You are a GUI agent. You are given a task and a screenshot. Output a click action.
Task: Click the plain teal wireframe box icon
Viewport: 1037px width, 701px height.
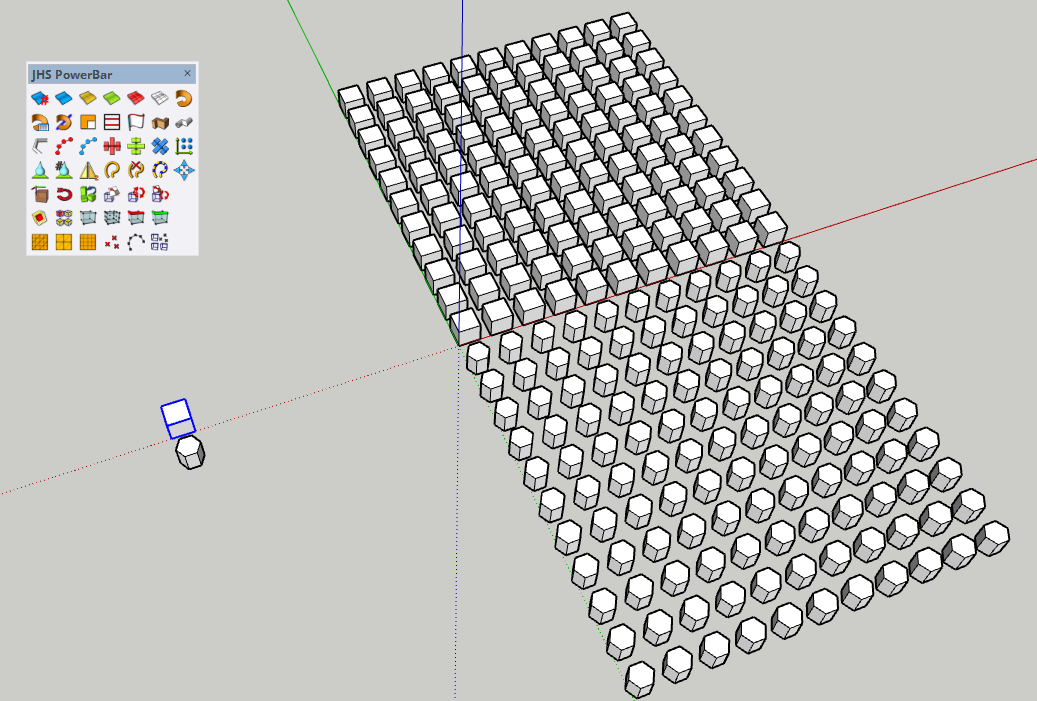click(x=88, y=218)
